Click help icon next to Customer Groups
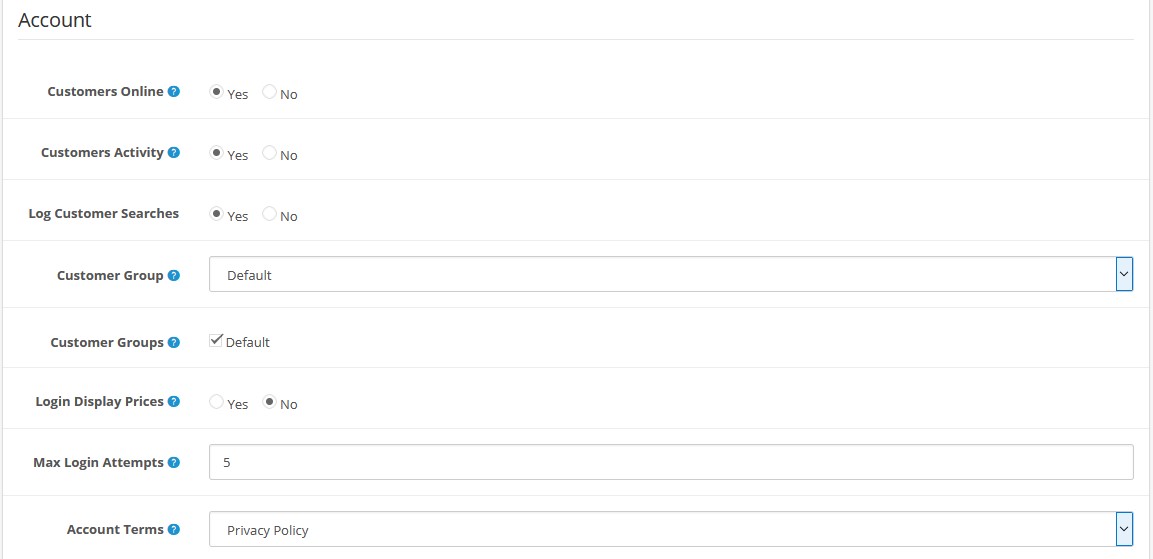The image size is (1153, 559). 174,343
